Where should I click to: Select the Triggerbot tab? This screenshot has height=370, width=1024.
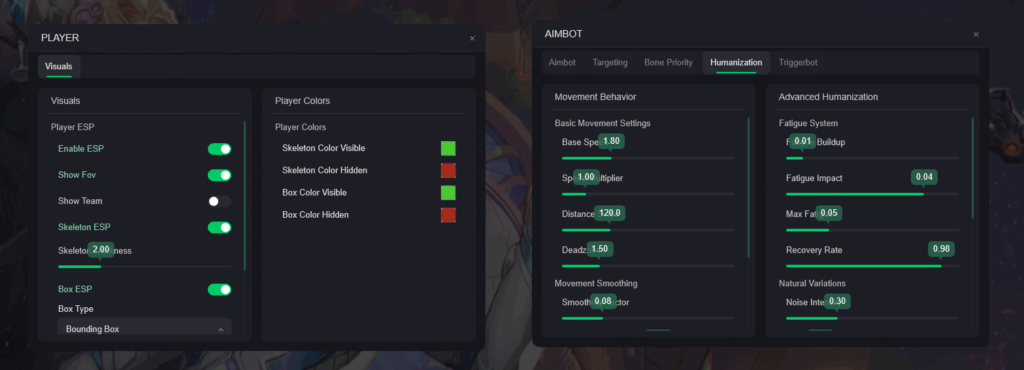[797, 63]
